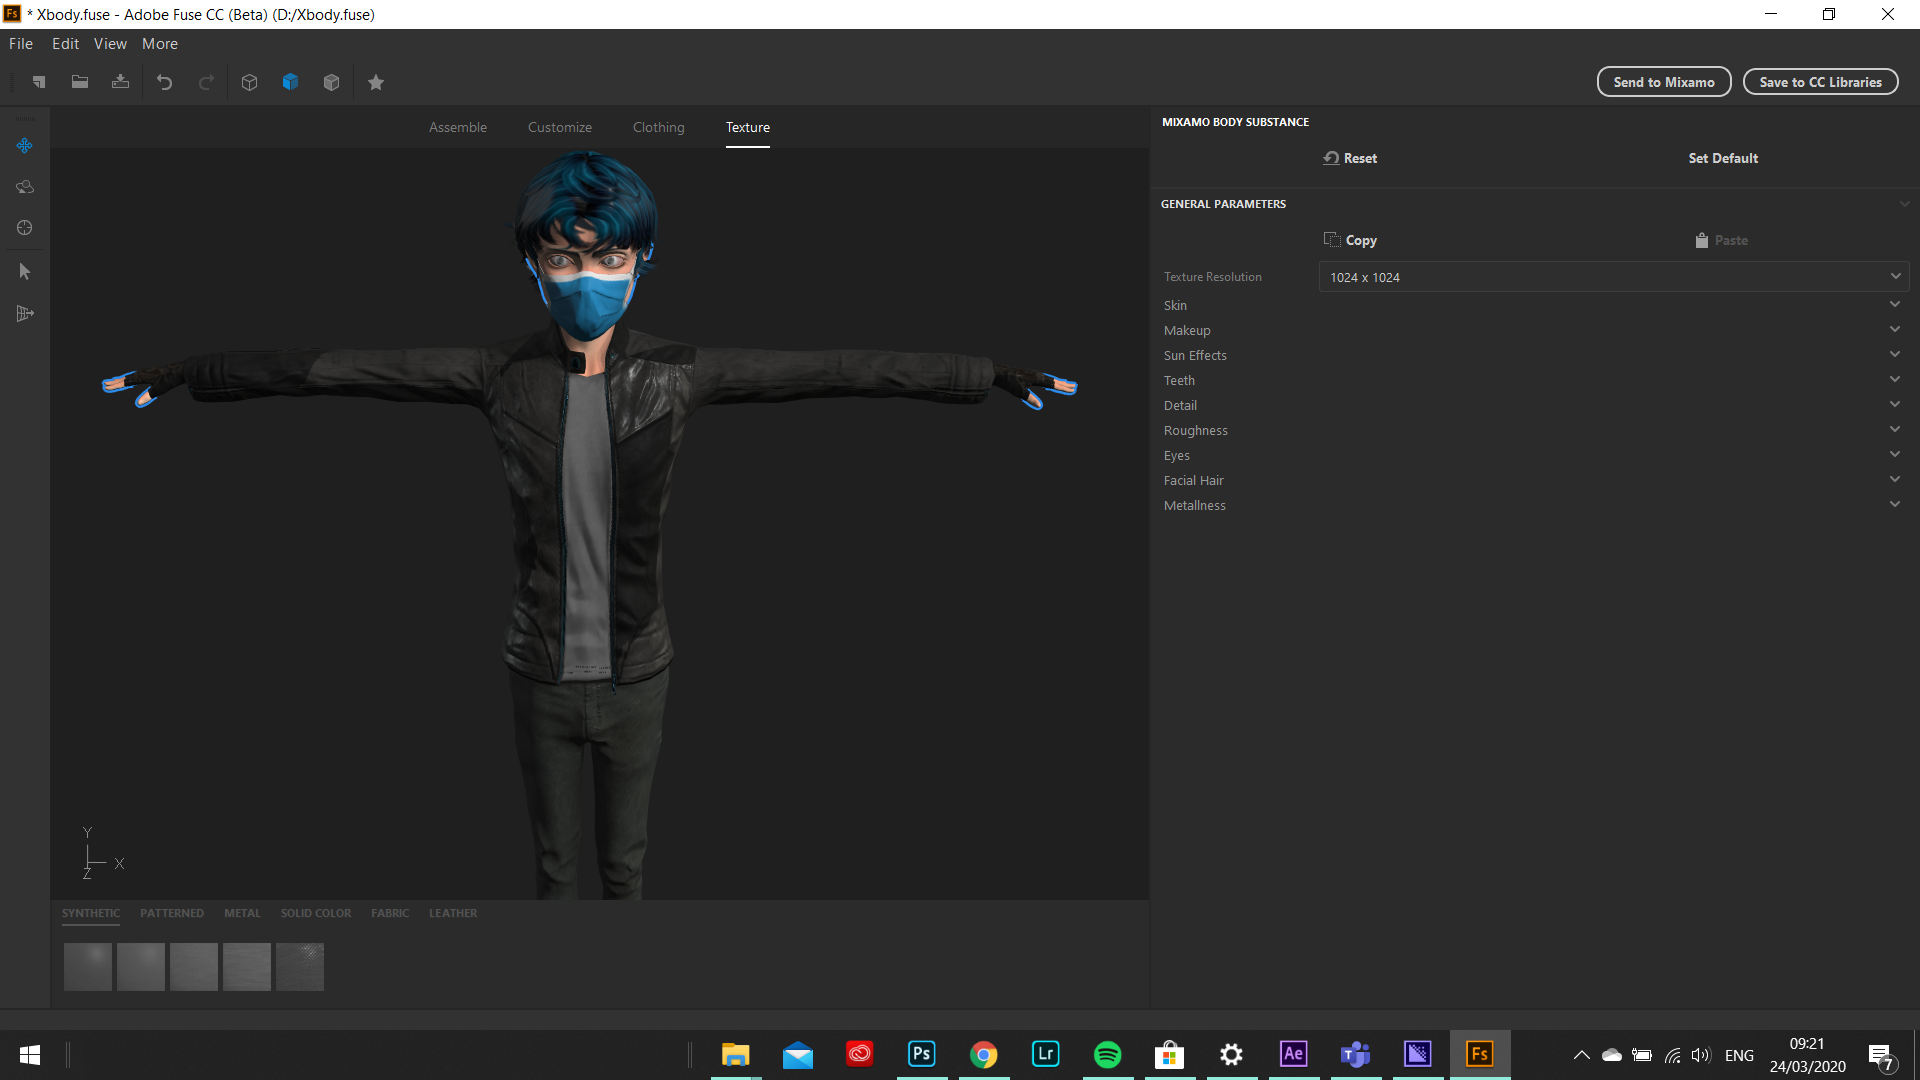Click the new file icon in toolbar
The width and height of the screenshot is (1920, 1080).
39,82
